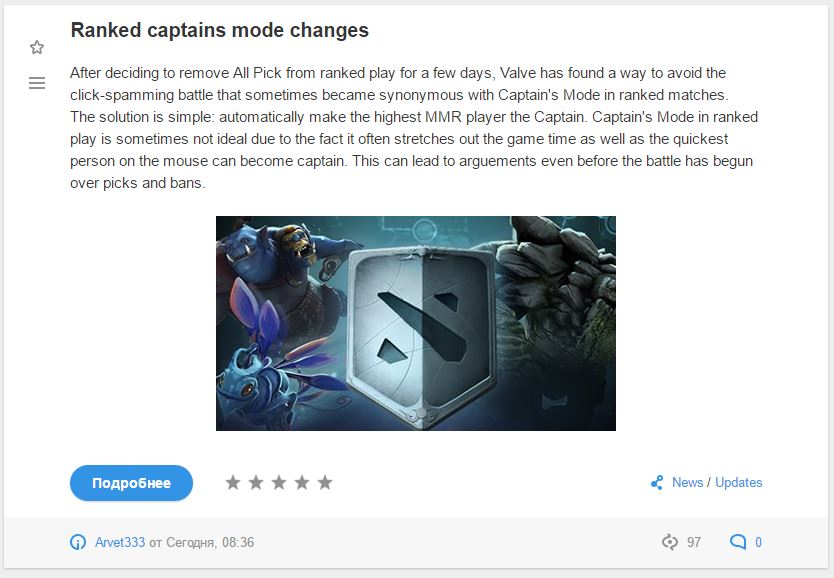Open the Updates category link
The height and width of the screenshot is (578, 834).
pos(738,482)
